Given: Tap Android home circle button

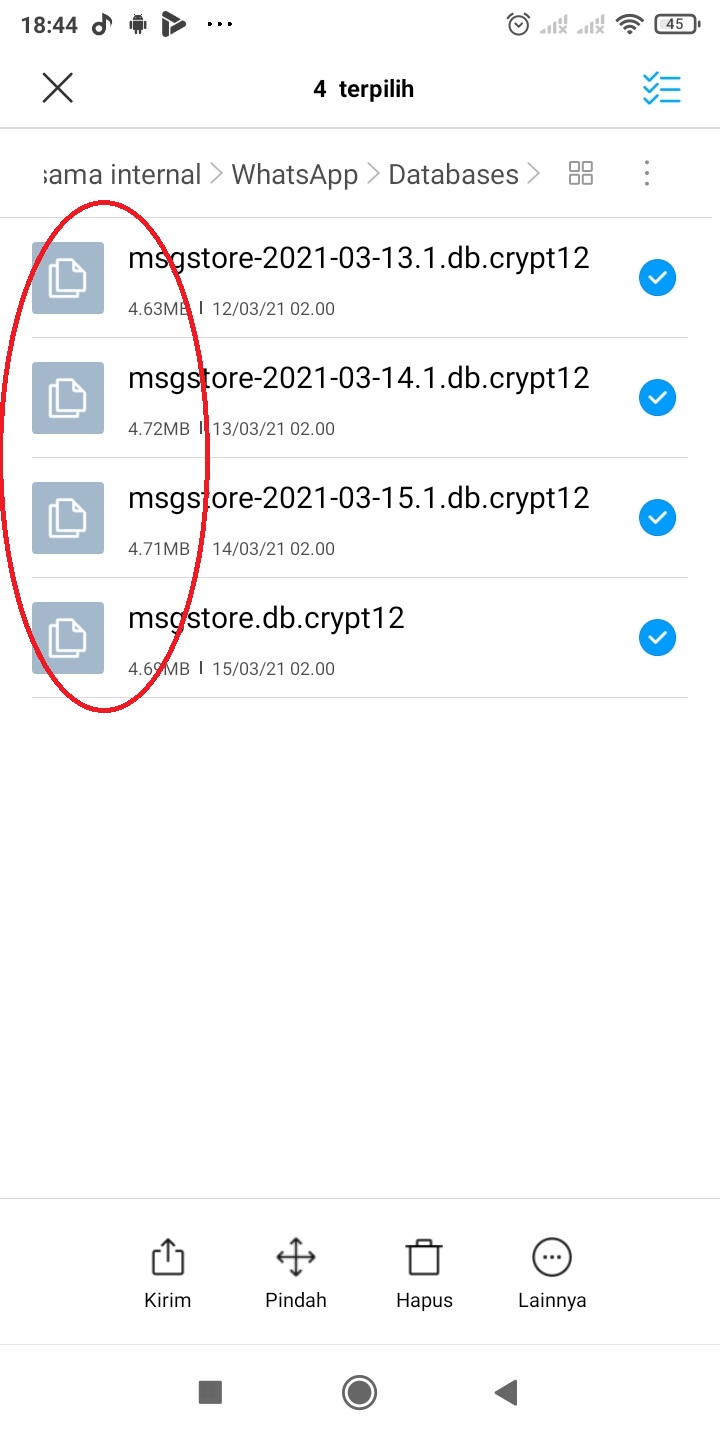Looking at the screenshot, I should [x=359, y=1392].
